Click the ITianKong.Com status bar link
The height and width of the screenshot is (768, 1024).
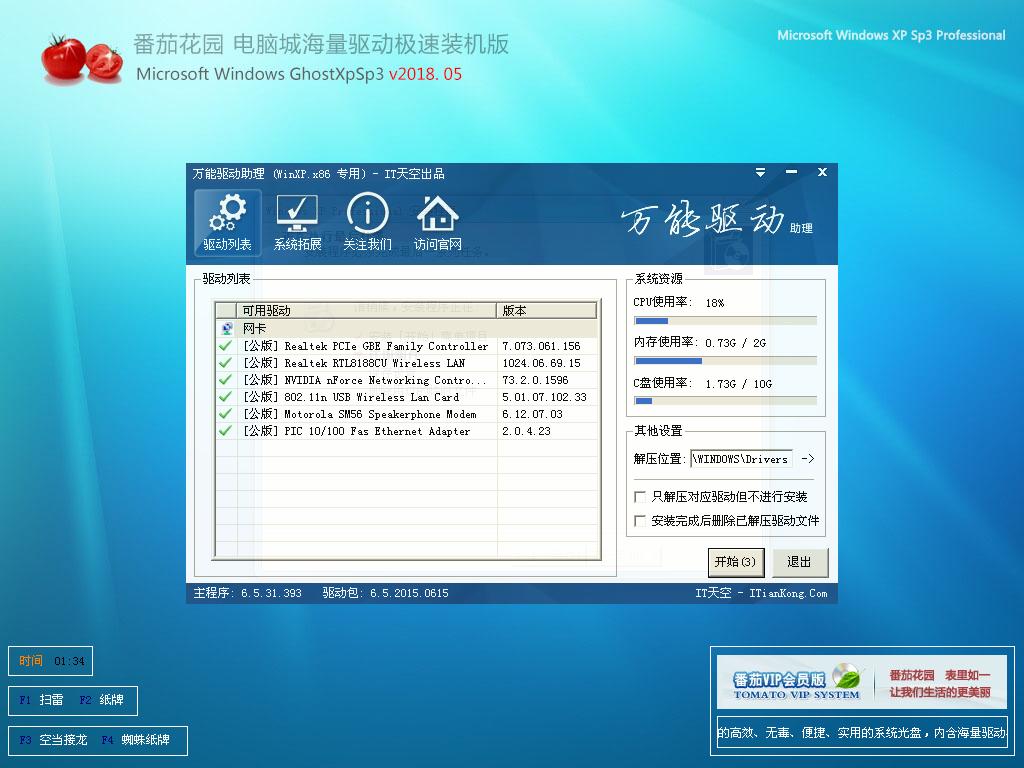[x=788, y=593]
